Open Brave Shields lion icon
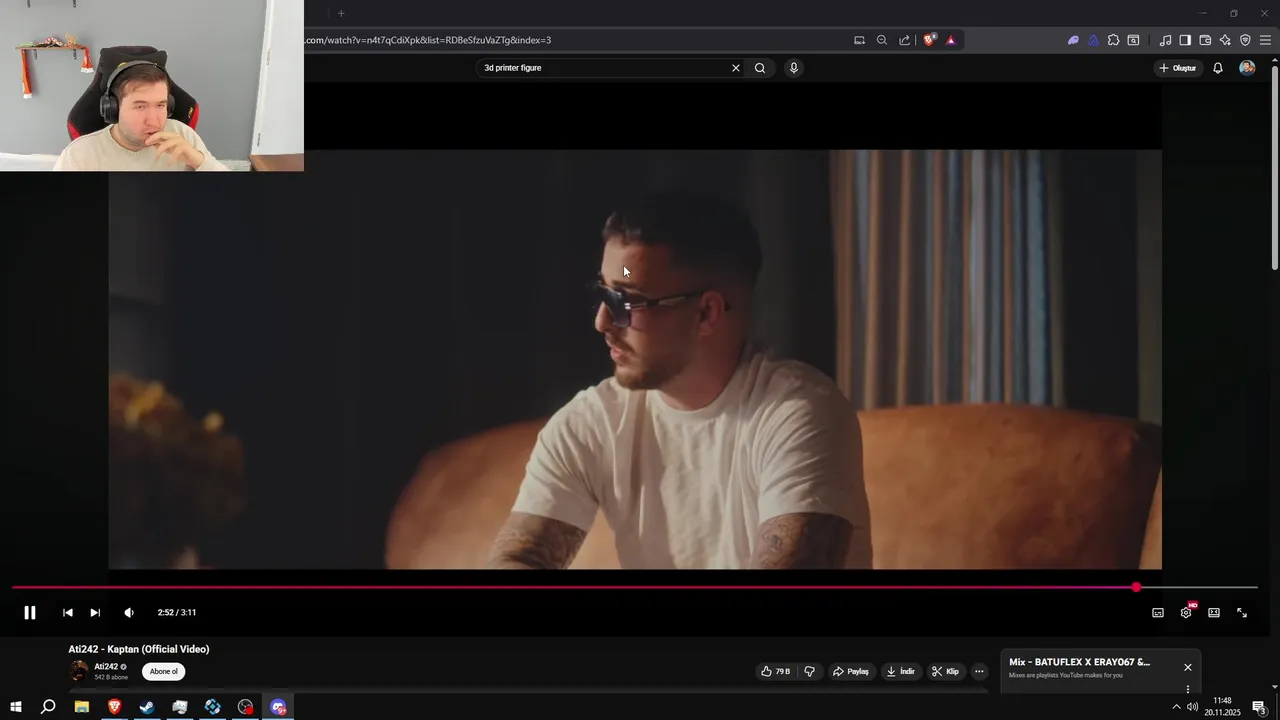This screenshot has height=720, width=1280. click(x=929, y=40)
